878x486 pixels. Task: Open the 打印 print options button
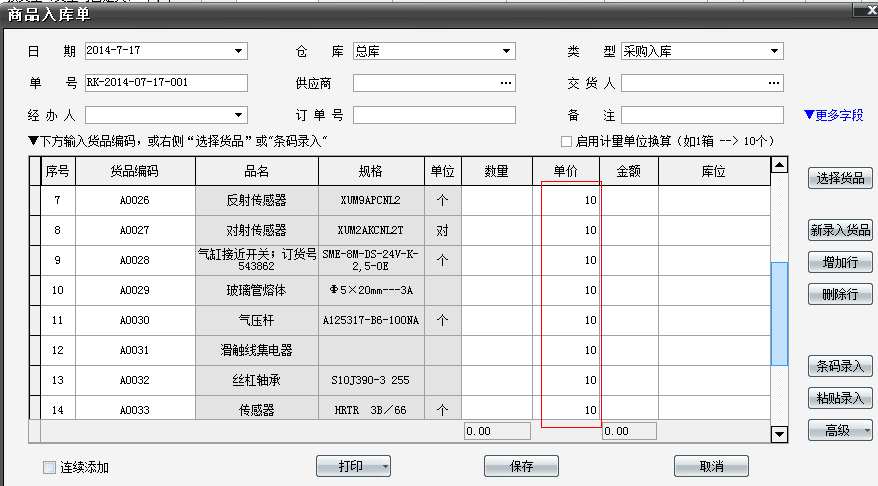coord(353,466)
